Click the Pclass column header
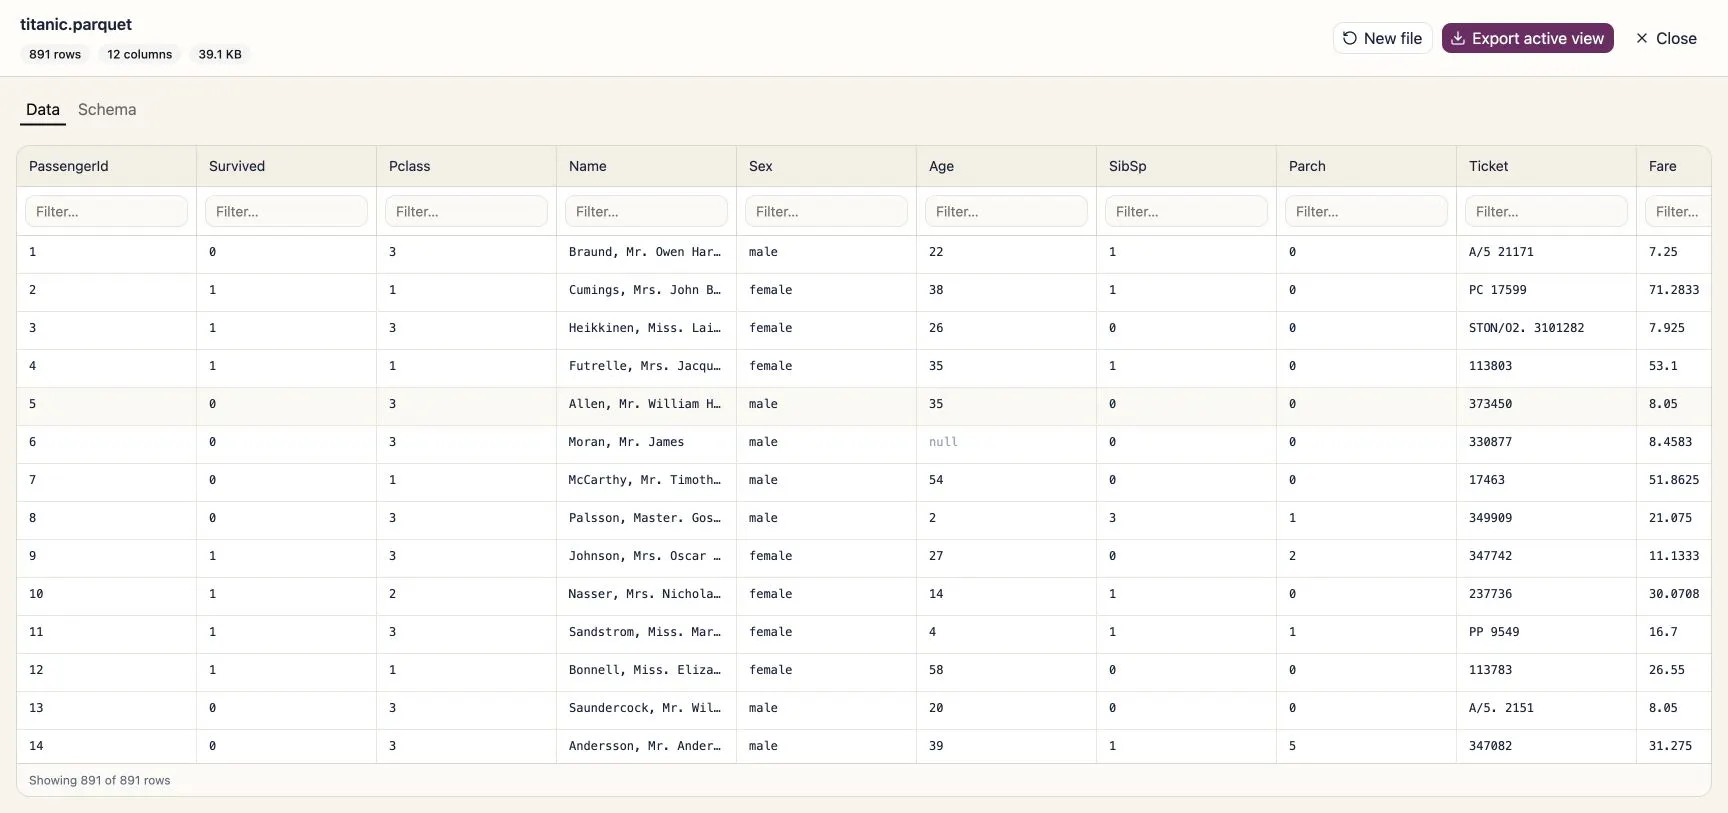The width and height of the screenshot is (1728, 813). tap(467, 166)
